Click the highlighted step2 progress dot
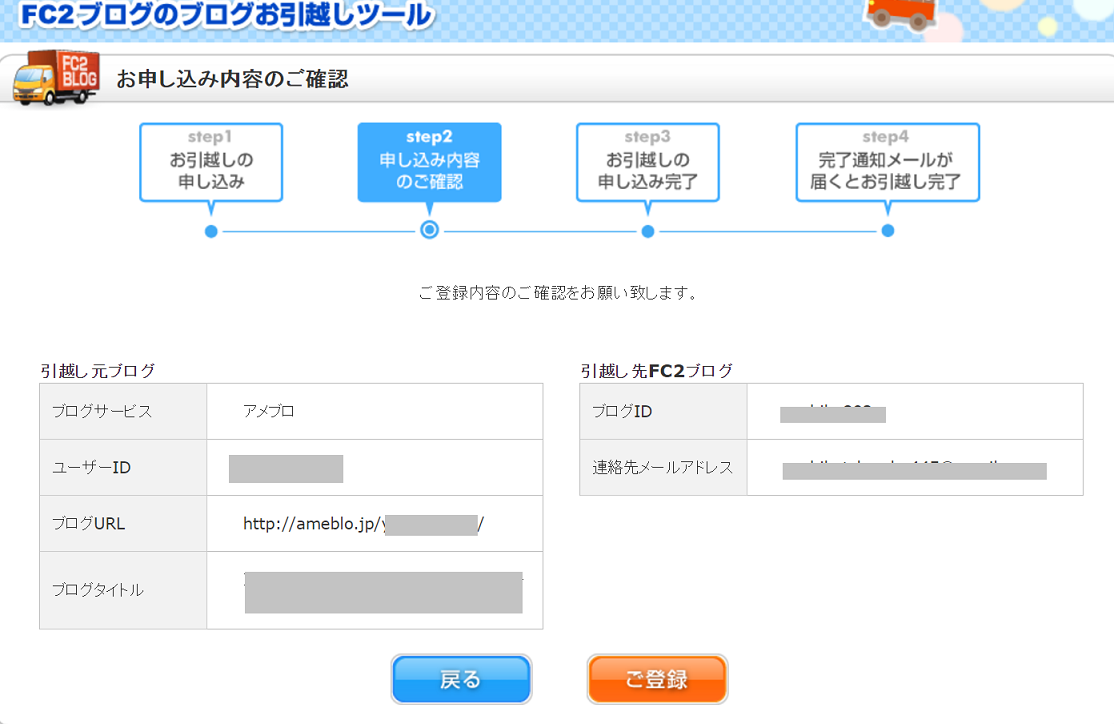 click(430, 231)
